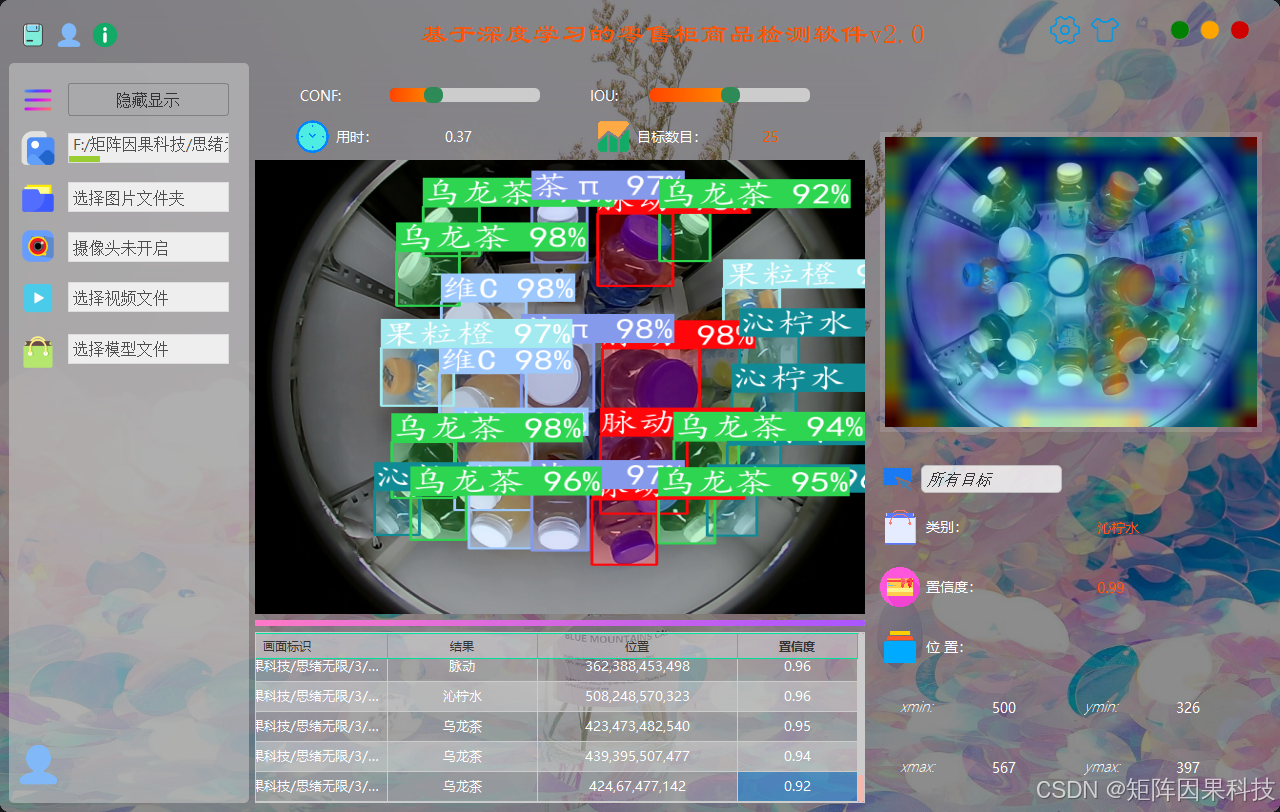This screenshot has width=1280, height=812.
Task: Click the blue shirt theme icon
Action: [1104, 30]
